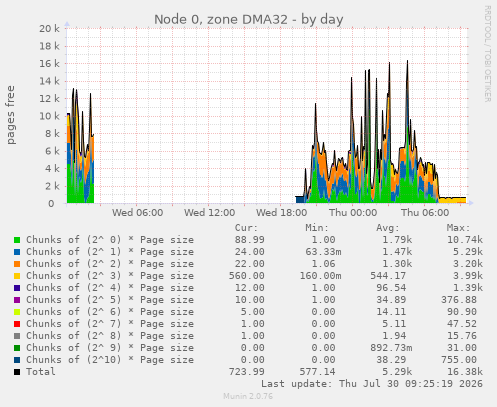
Task: Click the Total average value 5.29k
Action: point(397,372)
